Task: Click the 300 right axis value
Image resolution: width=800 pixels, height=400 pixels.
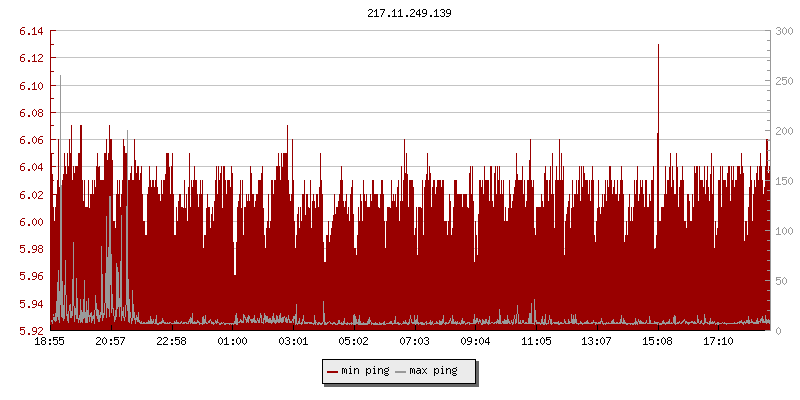Action: [x=784, y=31]
